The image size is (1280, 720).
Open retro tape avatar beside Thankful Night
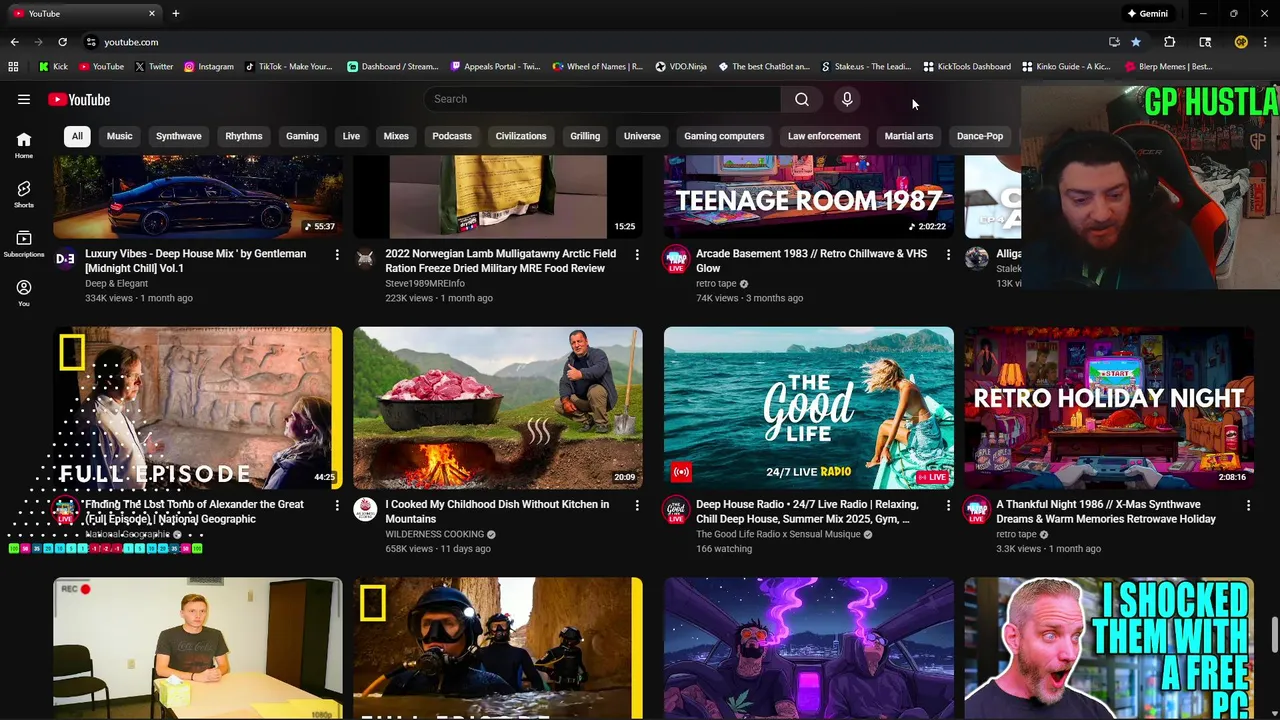coord(976,510)
